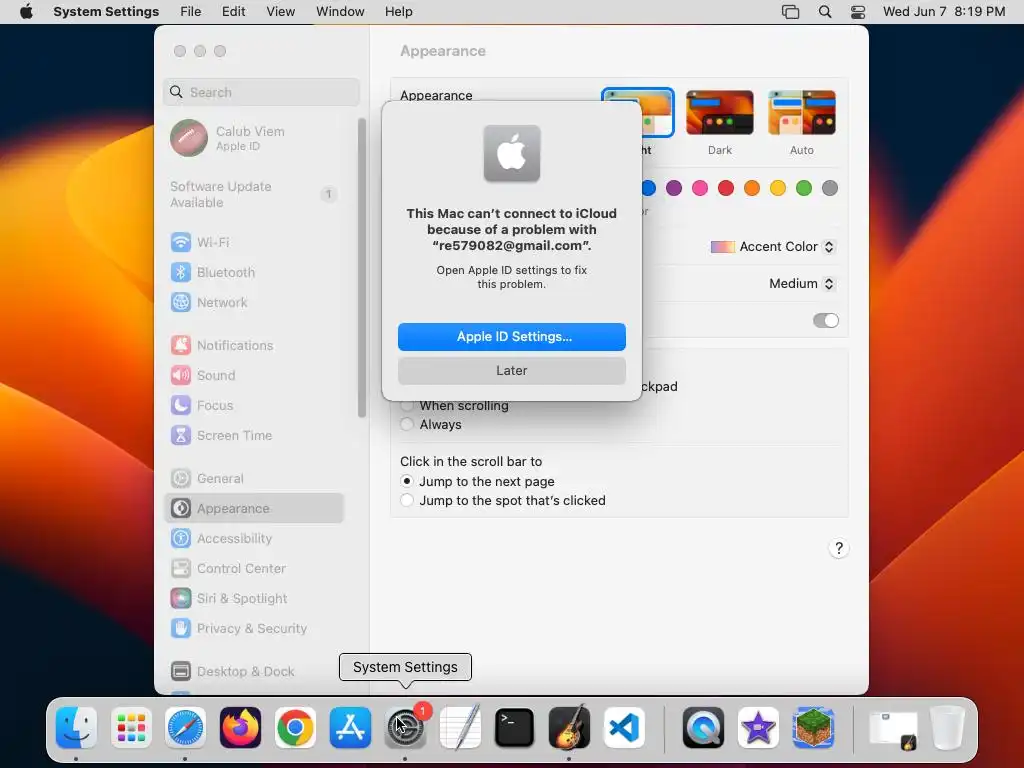Screen dimensions: 1024x768
Task: Open Launchpad in the Dock
Action: 131,727
